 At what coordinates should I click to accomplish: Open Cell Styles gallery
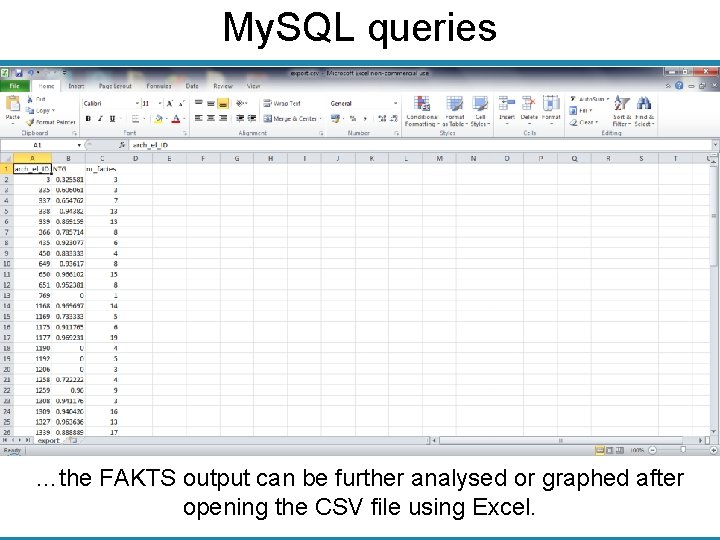480,111
